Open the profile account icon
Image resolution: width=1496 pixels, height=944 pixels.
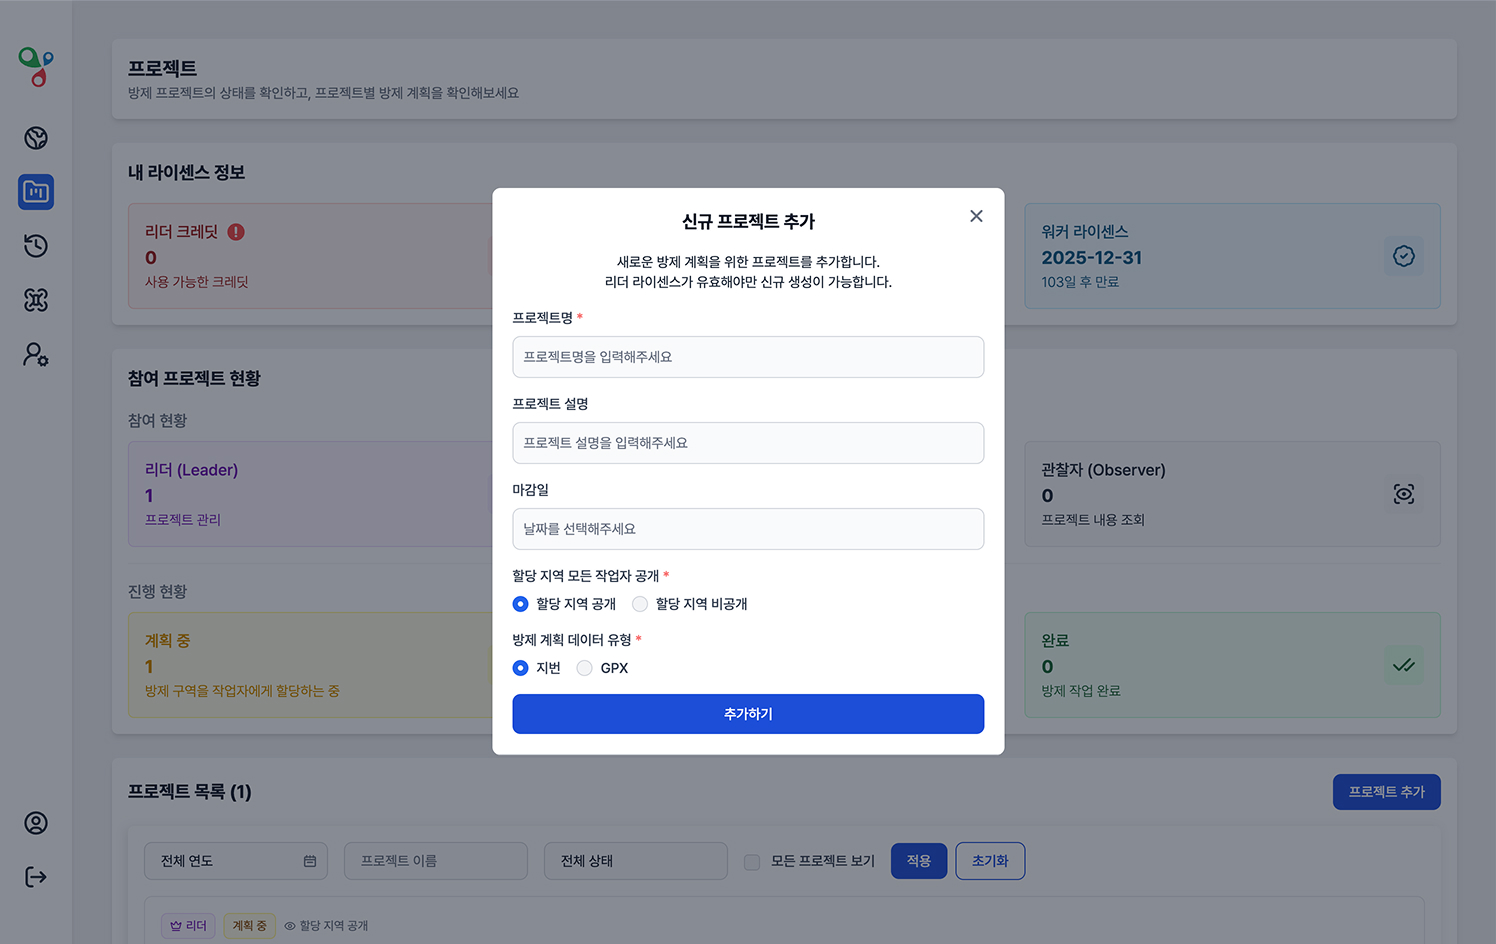[36, 823]
